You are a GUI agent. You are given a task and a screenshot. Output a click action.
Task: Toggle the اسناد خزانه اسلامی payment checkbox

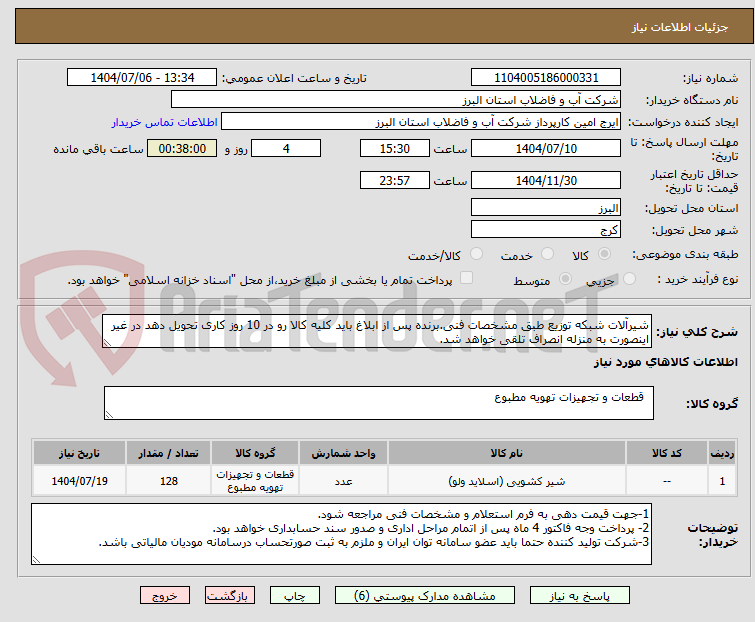[466, 278]
